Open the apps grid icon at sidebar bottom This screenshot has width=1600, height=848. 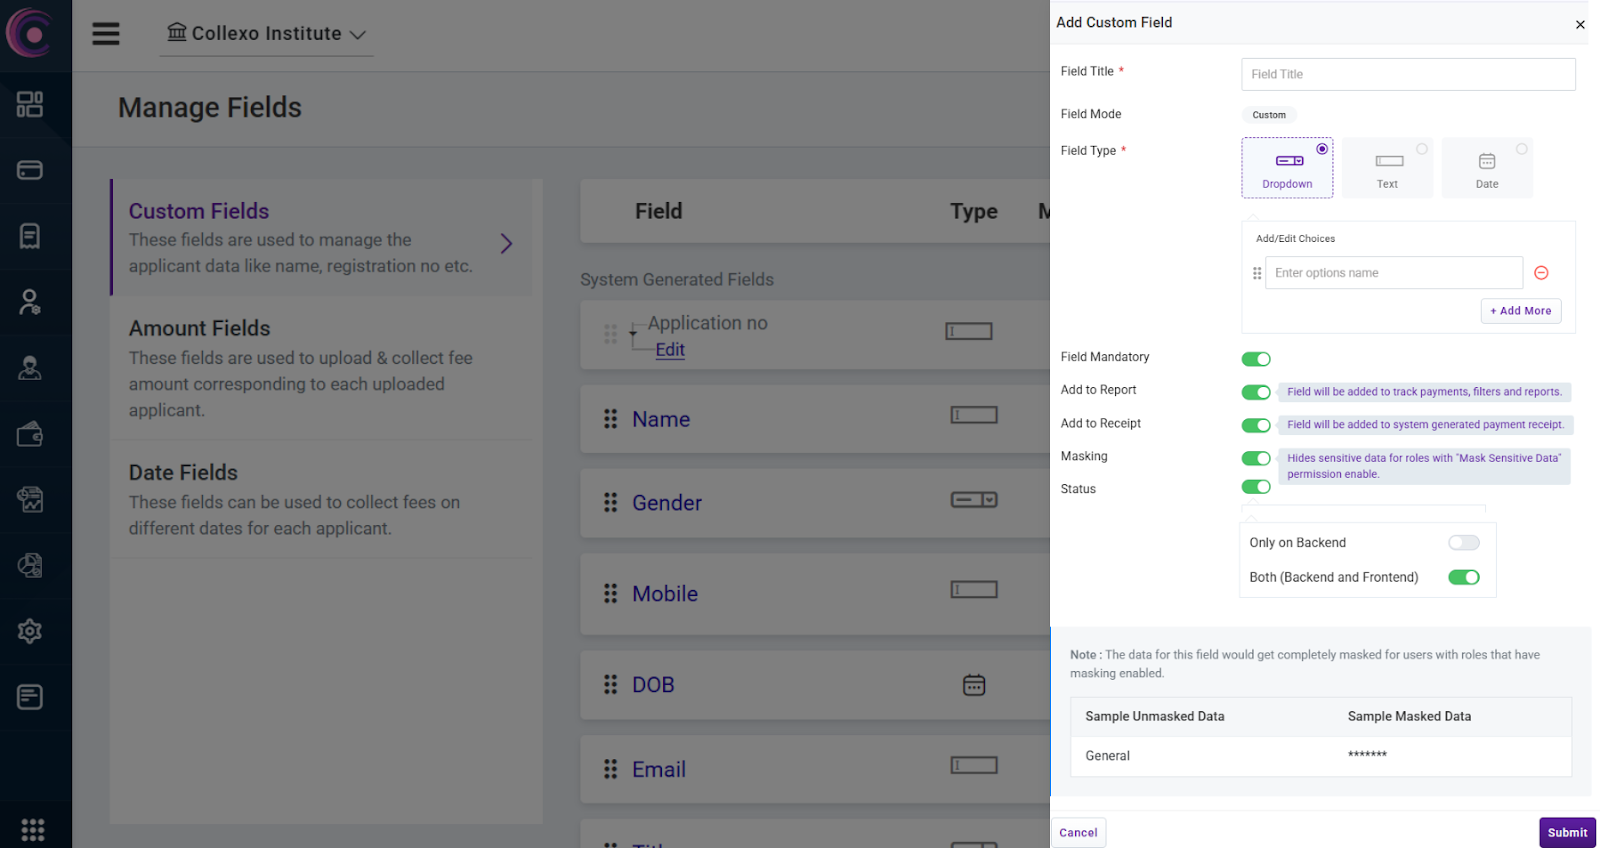point(32,829)
